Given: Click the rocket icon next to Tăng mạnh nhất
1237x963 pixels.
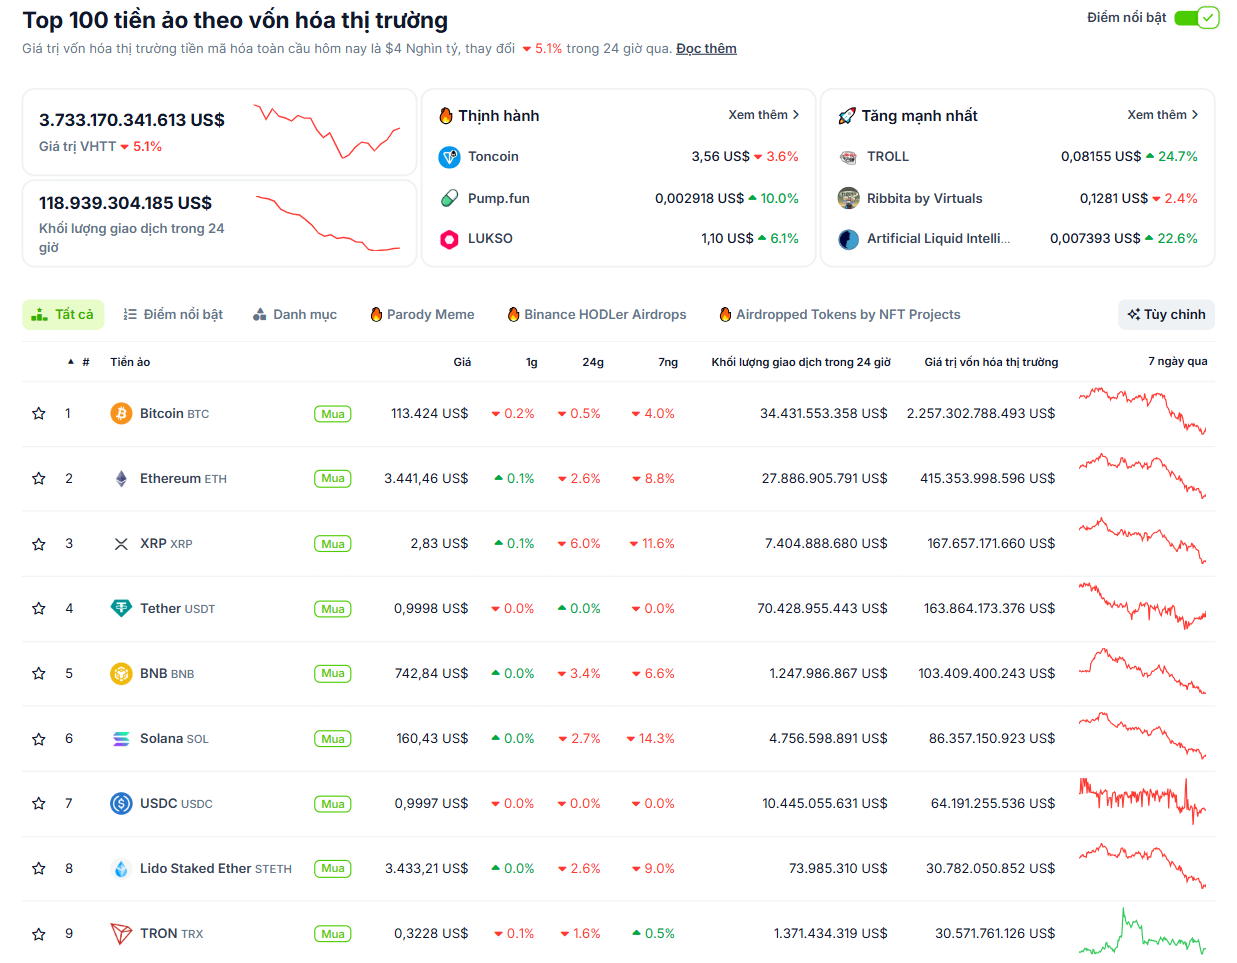Looking at the screenshot, I should (847, 115).
